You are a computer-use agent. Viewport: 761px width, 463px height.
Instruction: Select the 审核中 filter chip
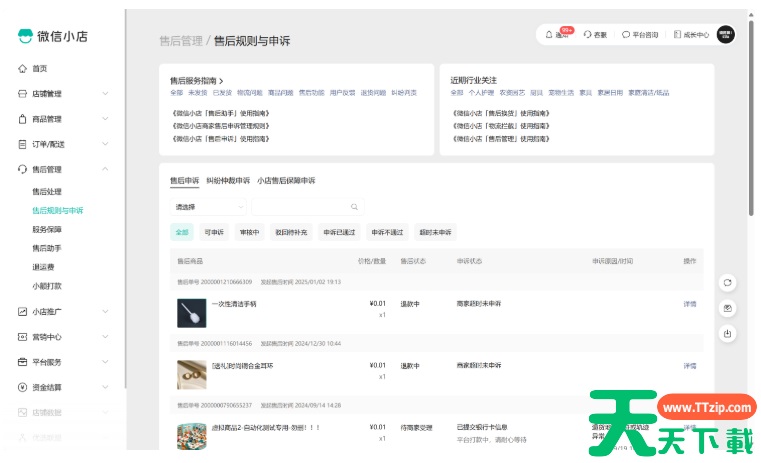[x=249, y=232]
